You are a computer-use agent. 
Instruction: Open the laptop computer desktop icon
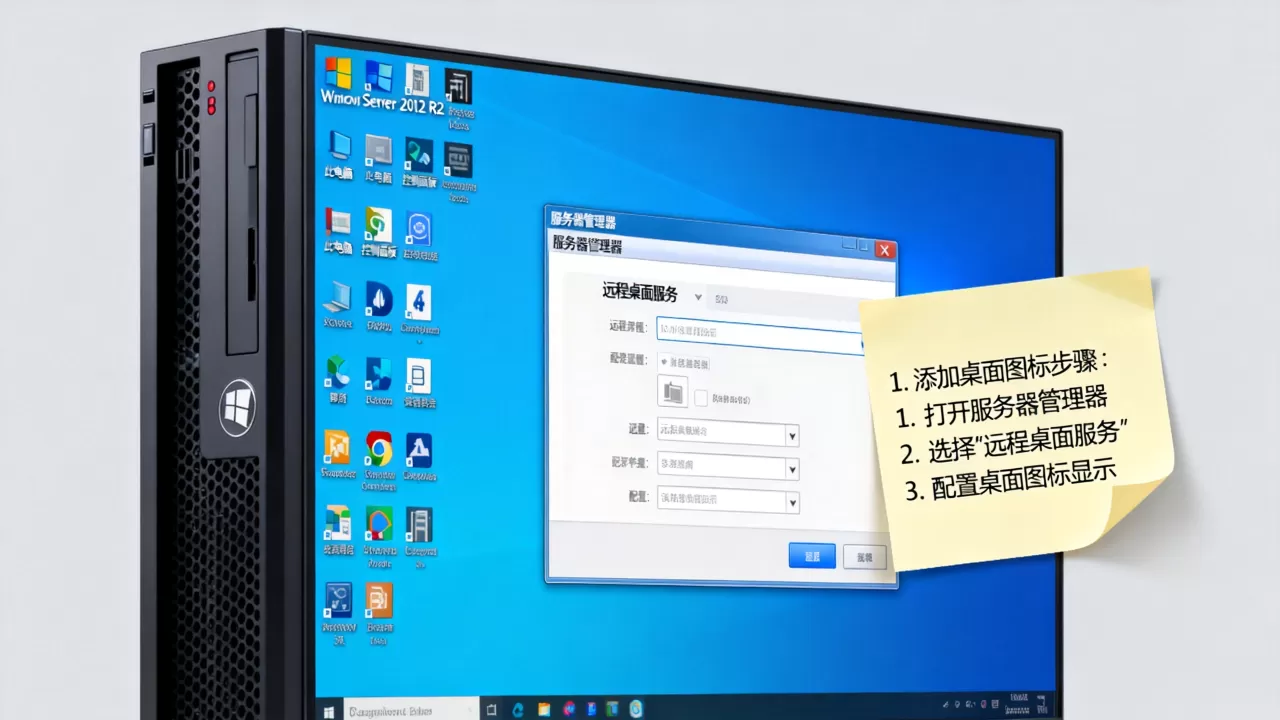(x=337, y=298)
